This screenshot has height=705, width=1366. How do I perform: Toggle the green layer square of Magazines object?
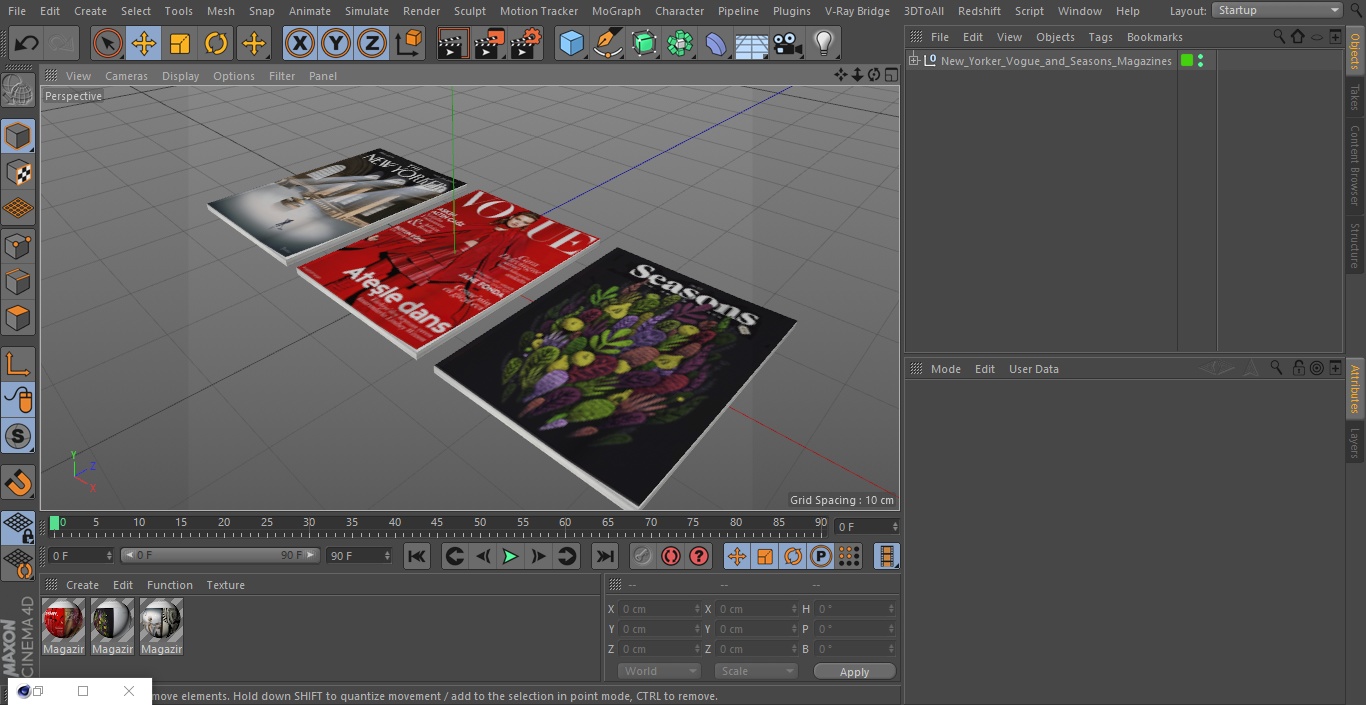pos(1187,61)
